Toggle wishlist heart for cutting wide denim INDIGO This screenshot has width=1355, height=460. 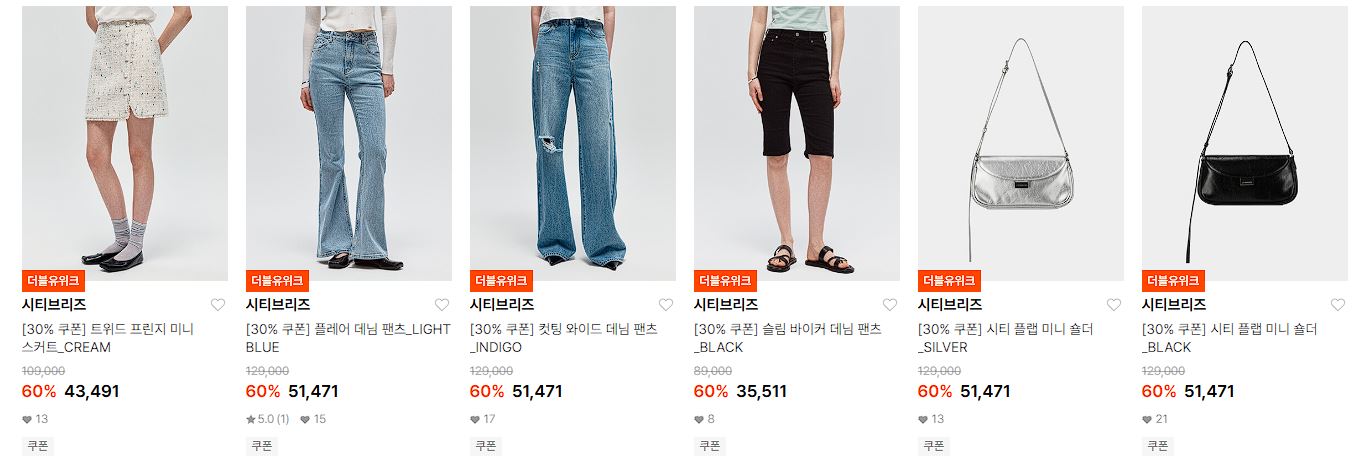pos(666,305)
